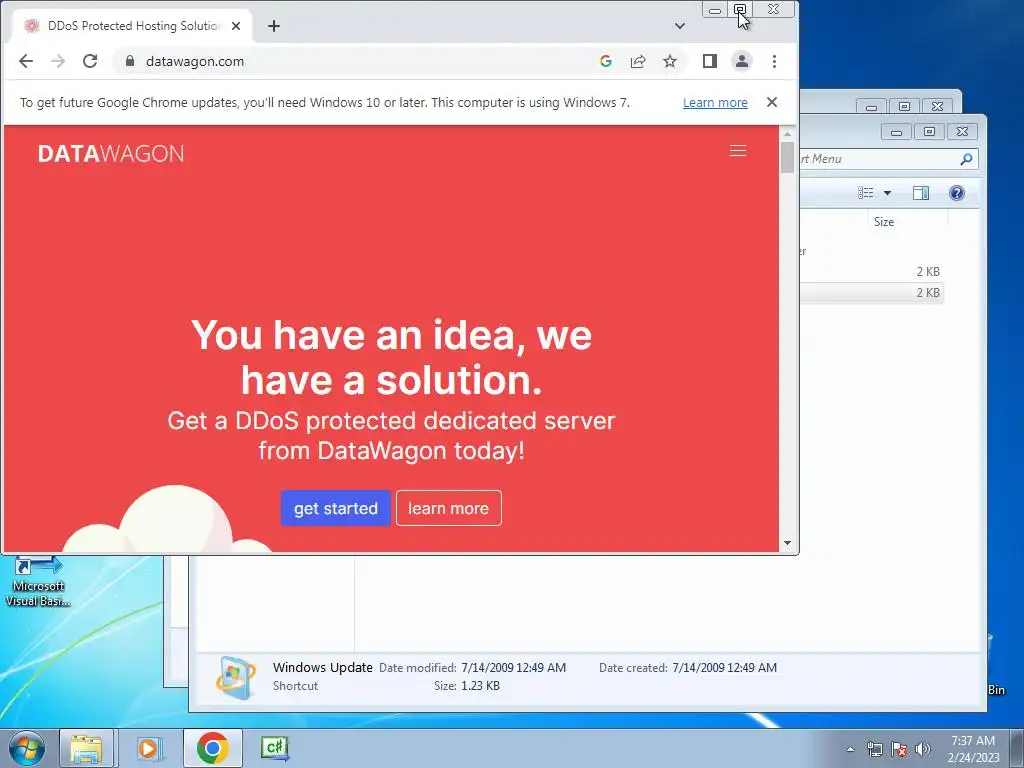Select the highlighted 2 KB file row
The width and height of the screenshot is (1024, 768).
pyautogui.click(x=871, y=293)
